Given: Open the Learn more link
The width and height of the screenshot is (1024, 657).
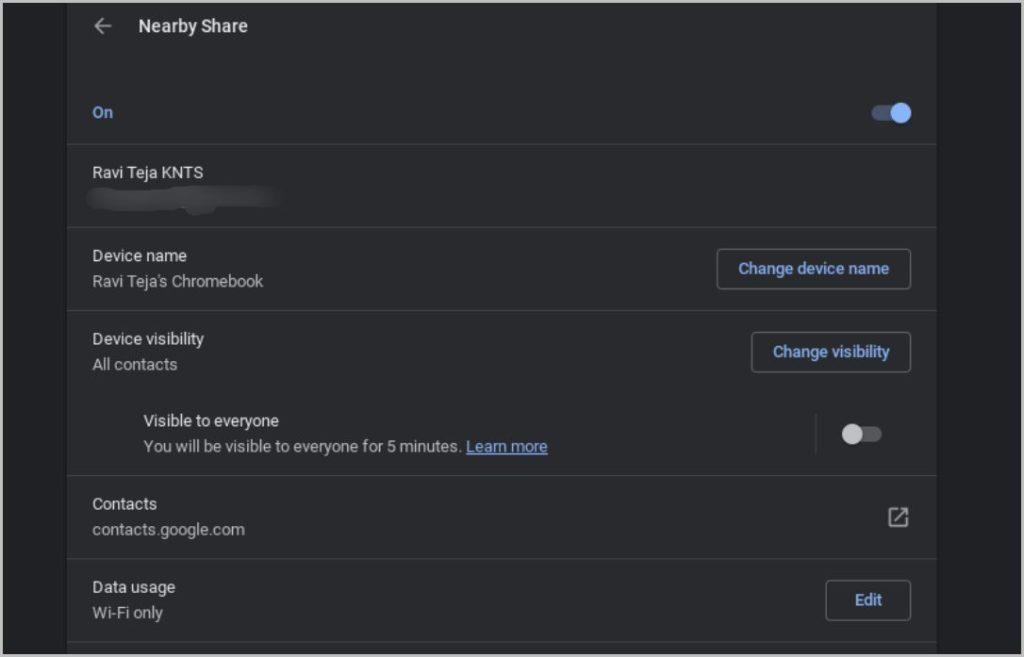Looking at the screenshot, I should [507, 447].
